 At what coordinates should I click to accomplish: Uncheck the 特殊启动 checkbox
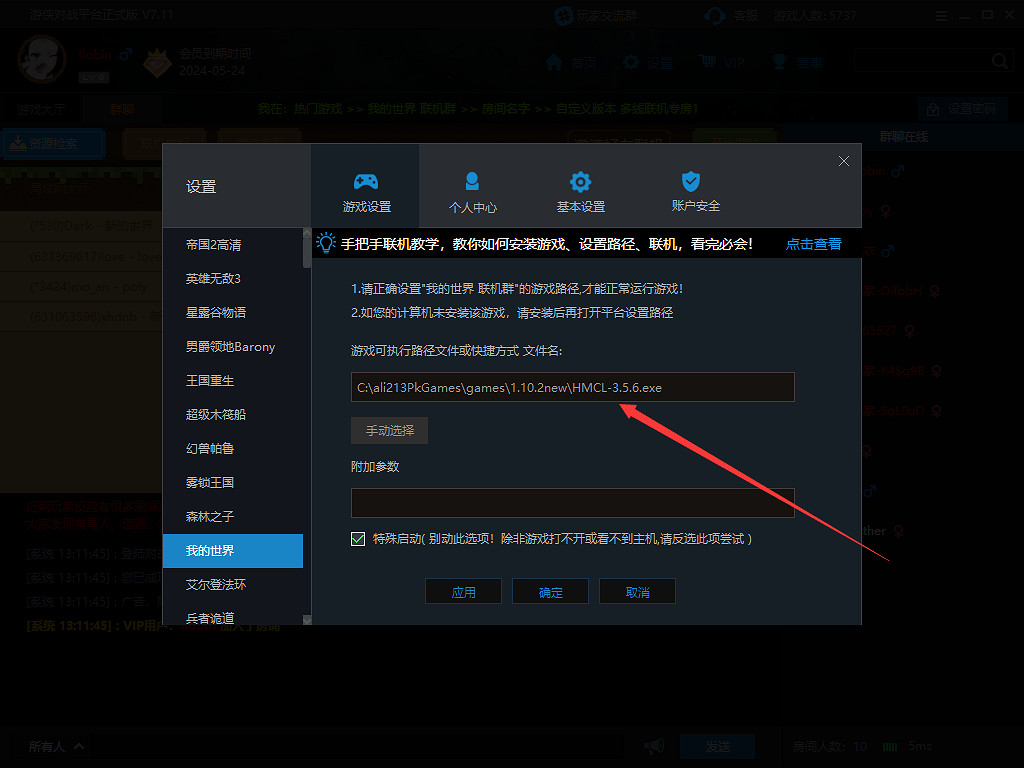pyautogui.click(x=358, y=539)
